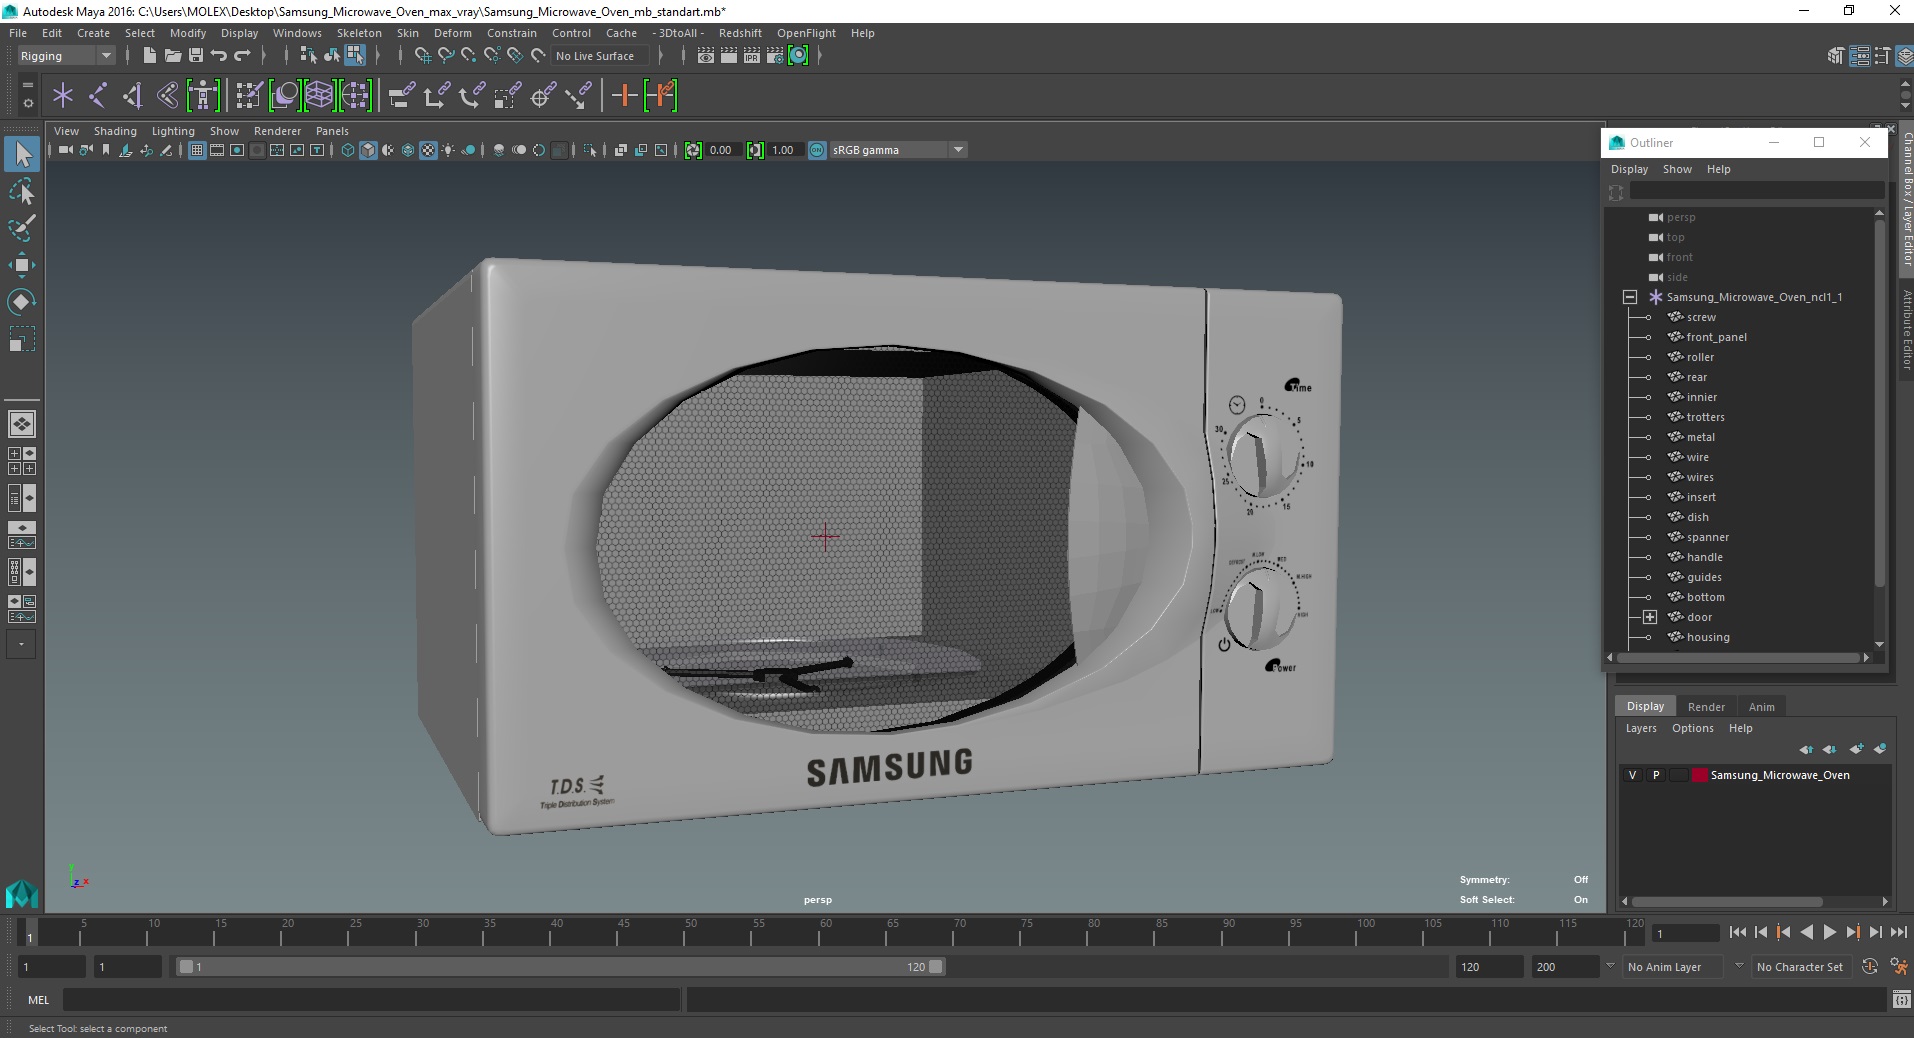Click the red color swatch of Samsung_Microwave_Oven layer
The image size is (1914, 1038).
1699,775
